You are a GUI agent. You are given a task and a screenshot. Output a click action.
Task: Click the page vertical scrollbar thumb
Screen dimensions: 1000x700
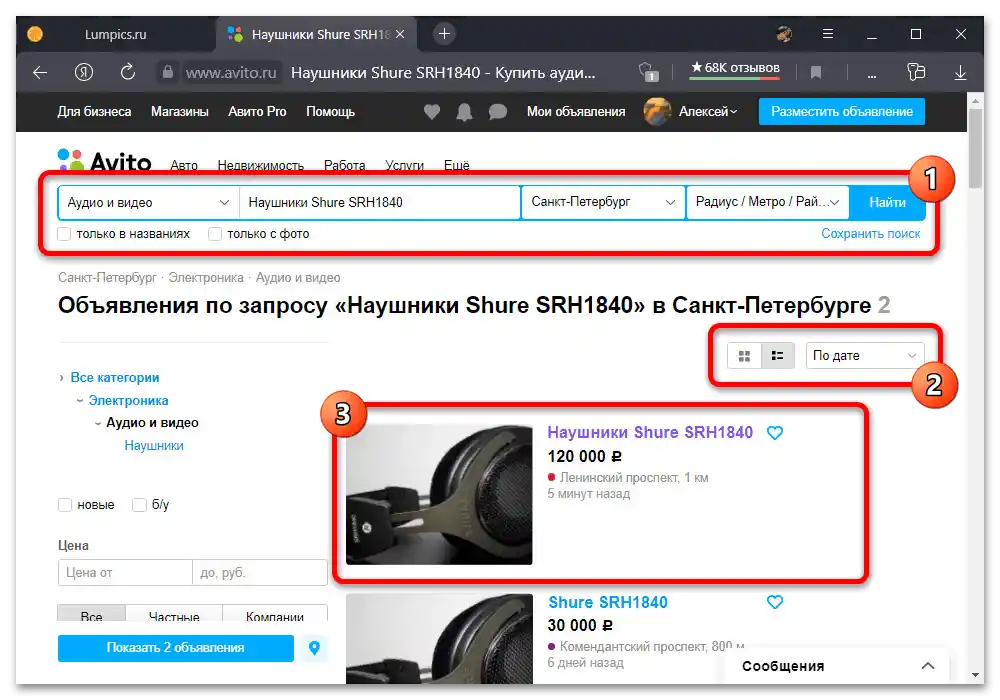click(x=975, y=148)
